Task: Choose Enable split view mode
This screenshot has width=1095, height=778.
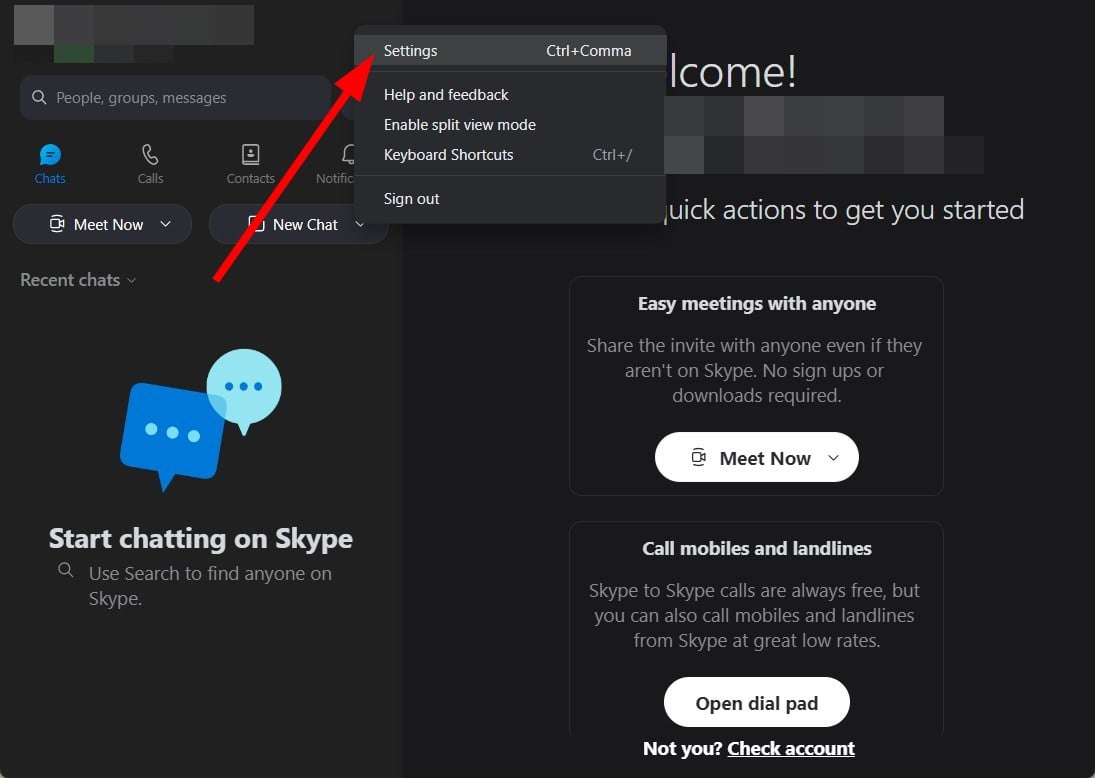Action: click(x=460, y=125)
